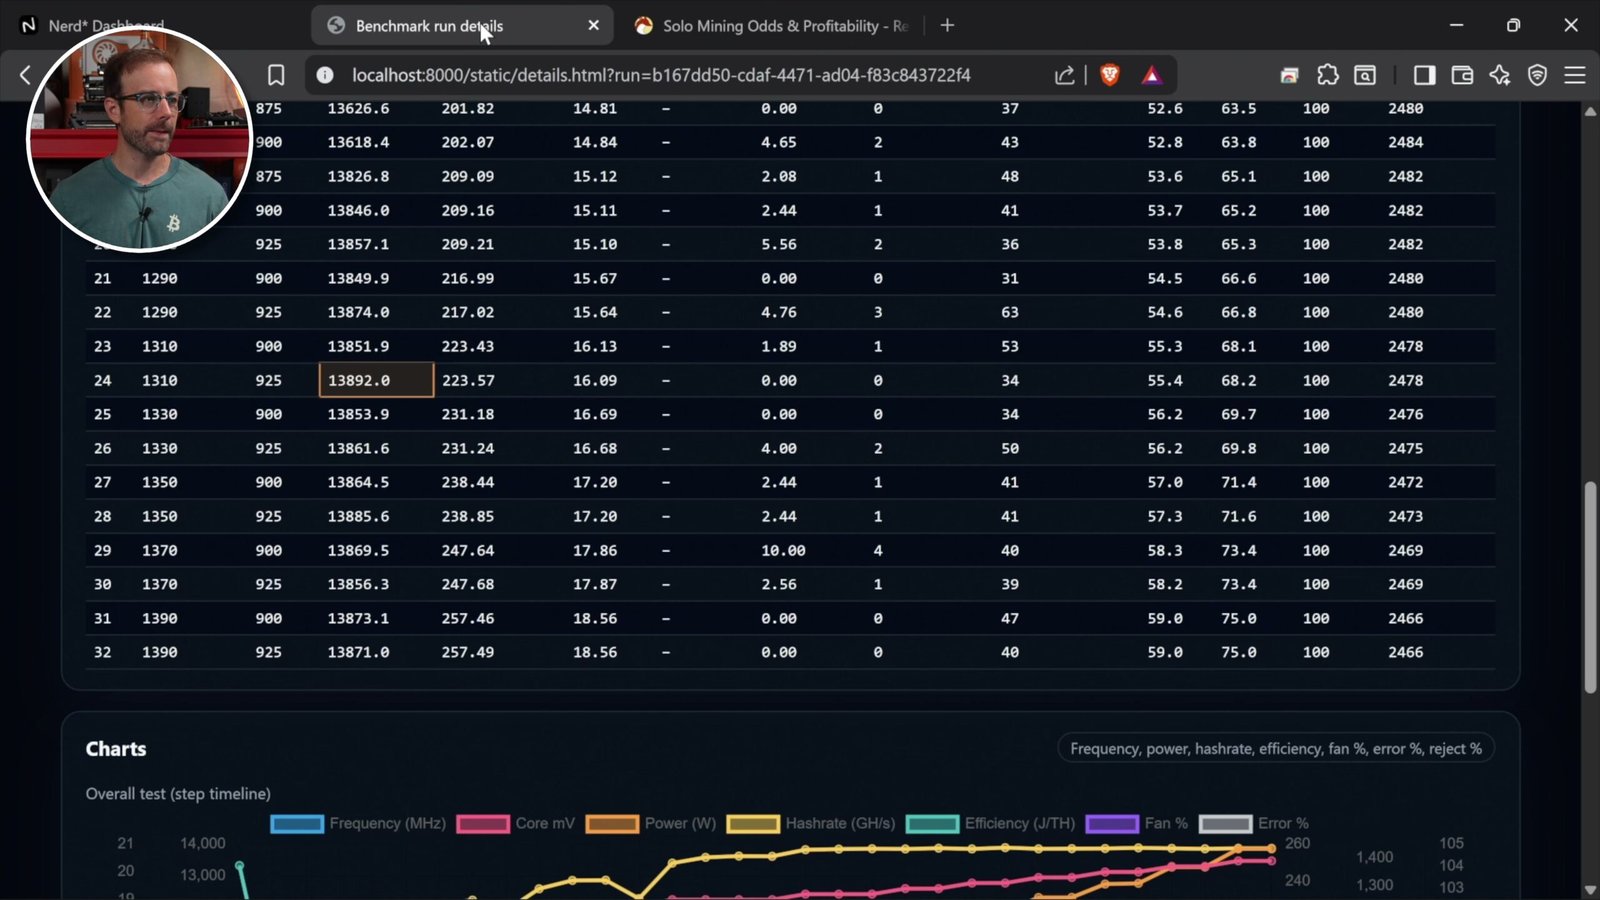Open a new browser tab

click(x=947, y=25)
